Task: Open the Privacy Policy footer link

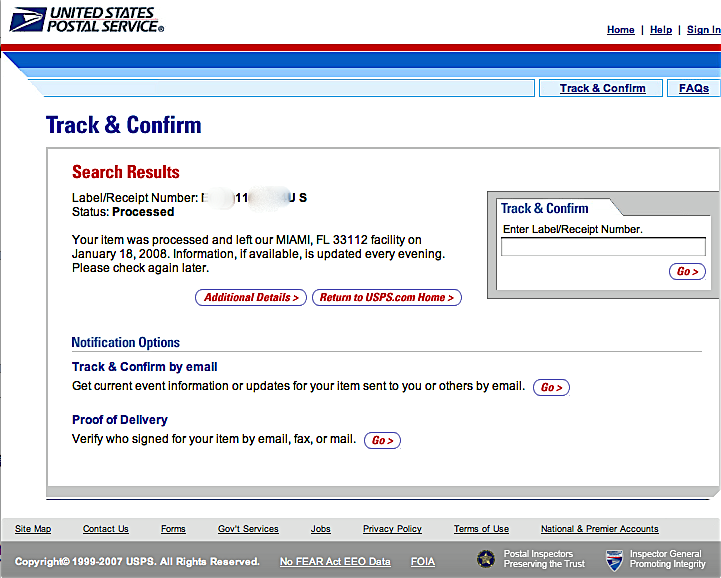Action: [x=392, y=529]
